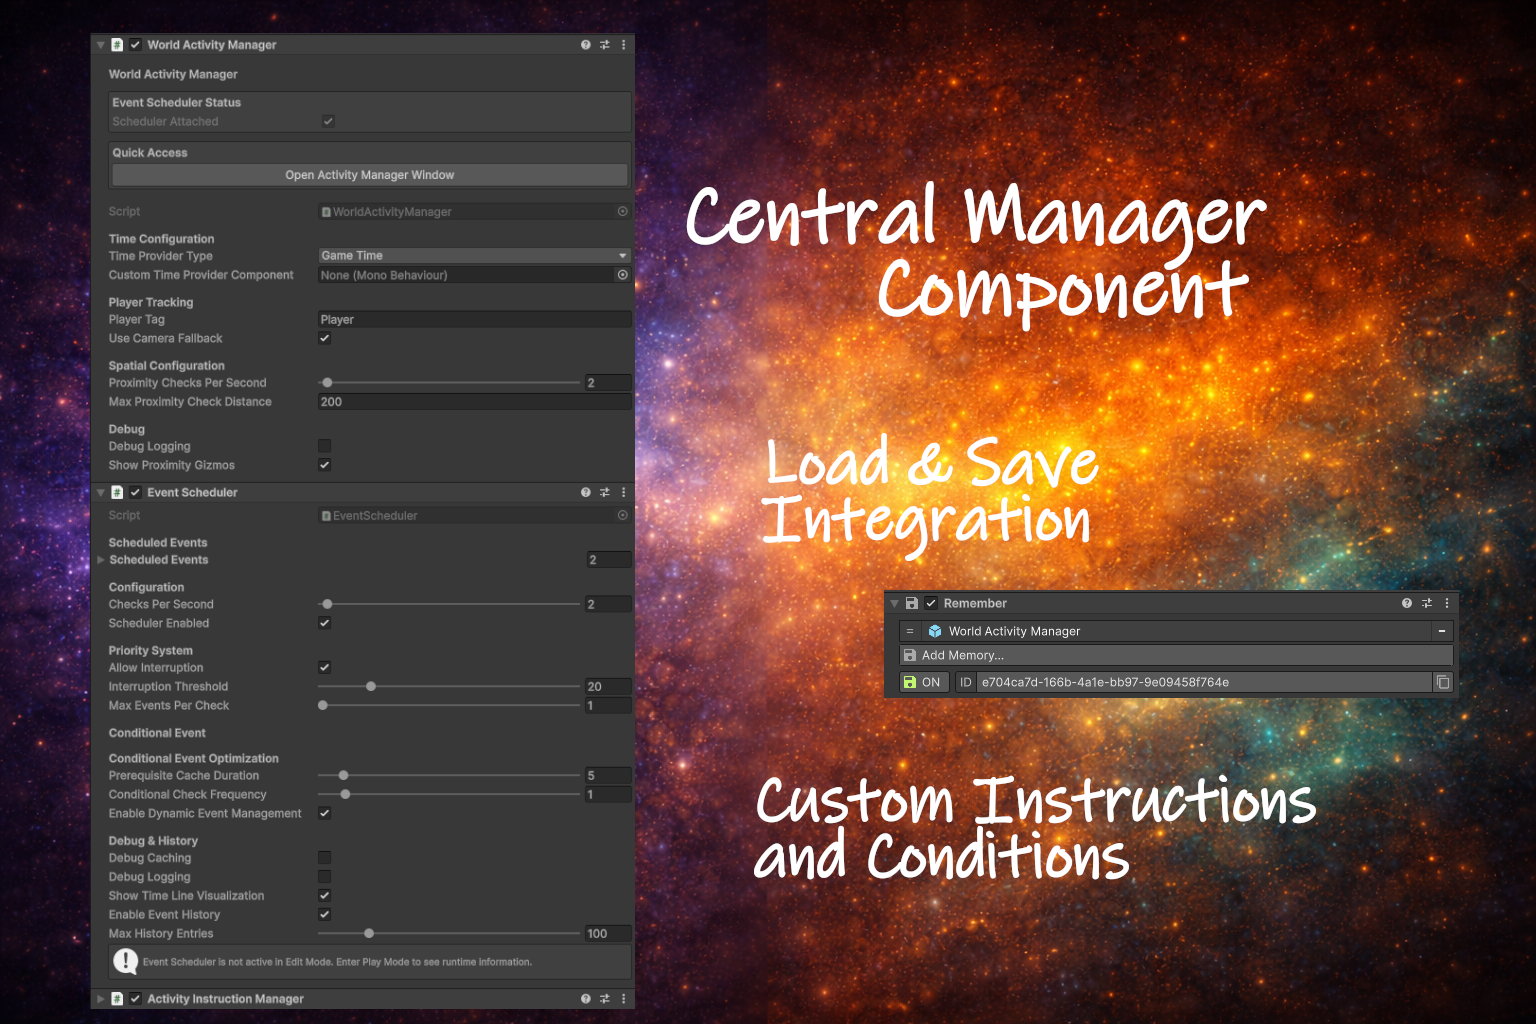Open Remember component help icon
1536x1024 pixels.
(x=1407, y=603)
